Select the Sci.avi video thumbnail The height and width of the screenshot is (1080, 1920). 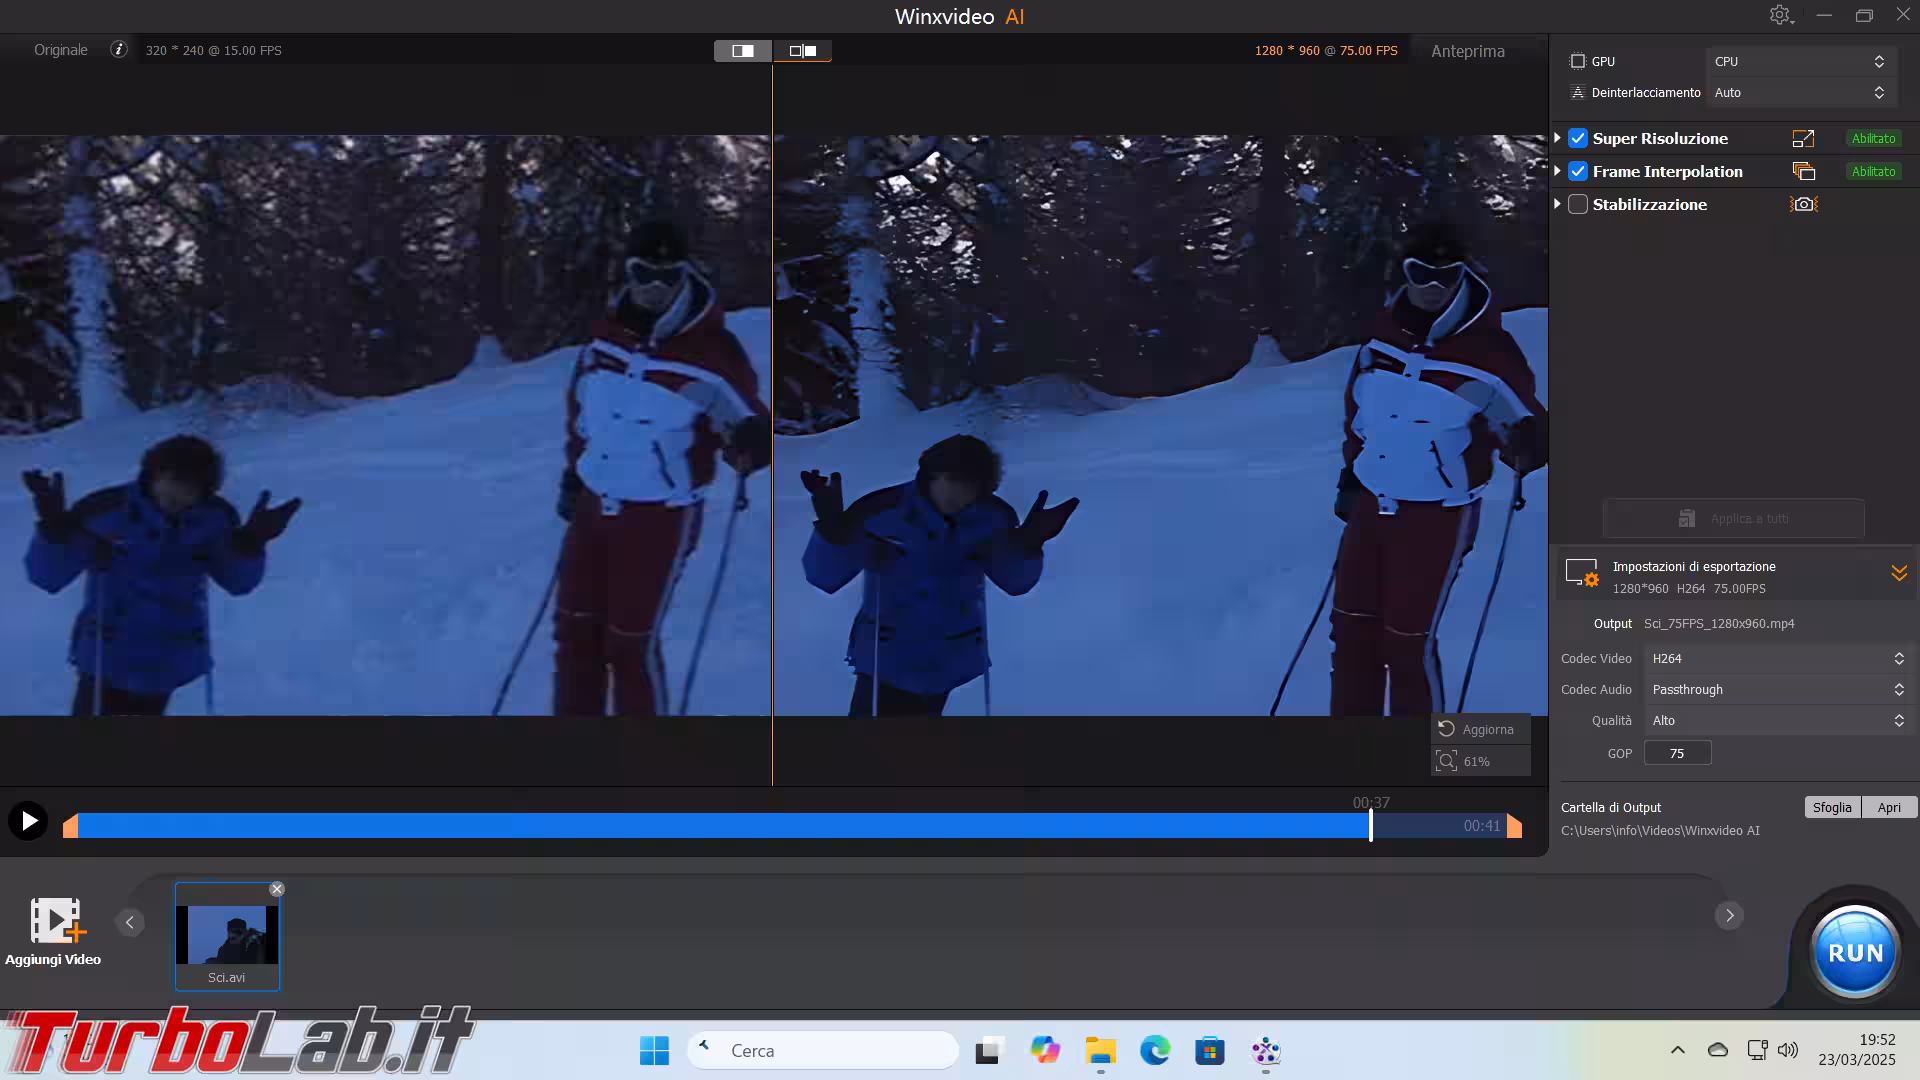tap(227, 935)
